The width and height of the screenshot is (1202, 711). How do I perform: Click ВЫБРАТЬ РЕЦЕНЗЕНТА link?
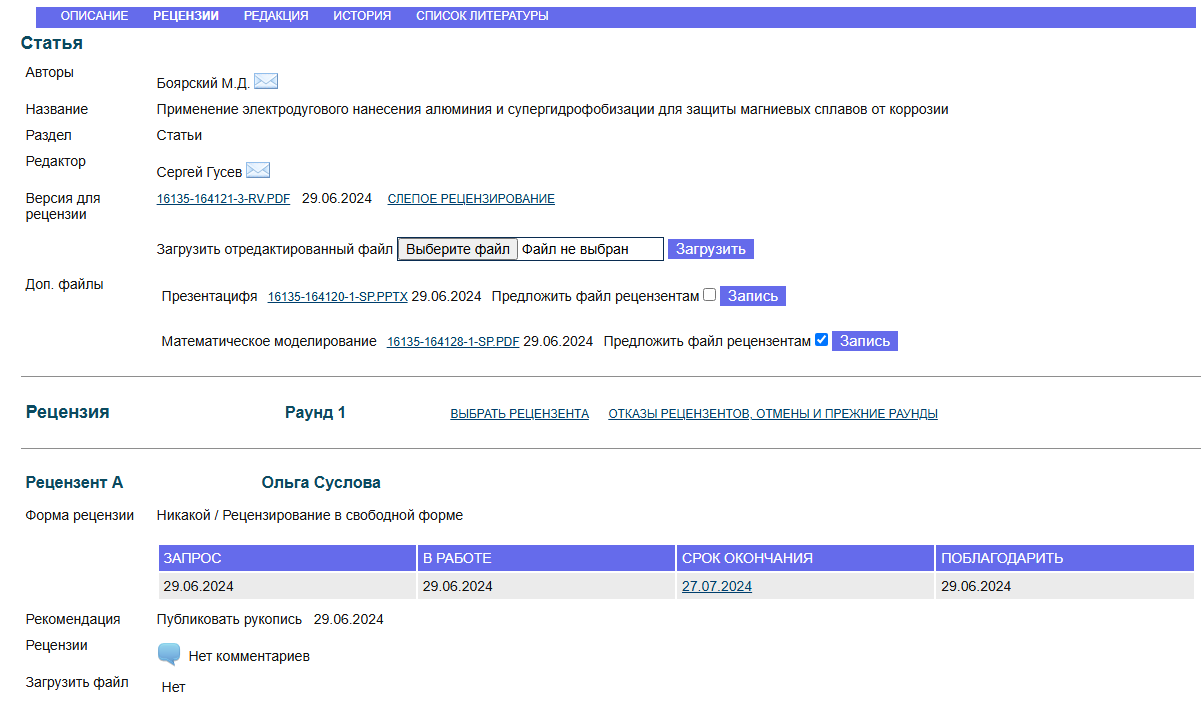[x=520, y=414]
